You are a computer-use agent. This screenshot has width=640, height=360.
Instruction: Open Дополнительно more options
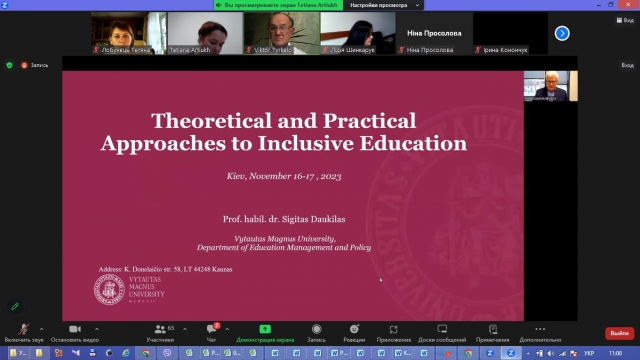click(x=540, y=333)
